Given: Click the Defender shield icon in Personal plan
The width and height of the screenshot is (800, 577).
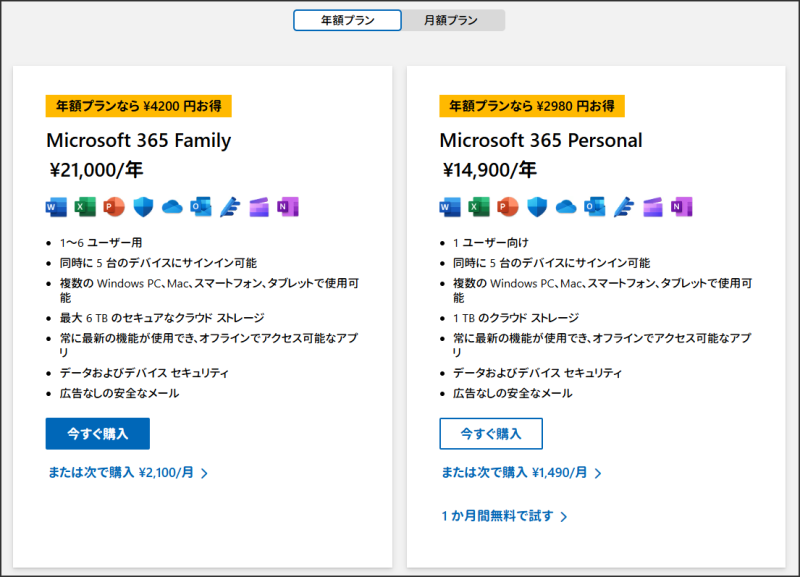Looking at the screenshot, I should point(537,207).
